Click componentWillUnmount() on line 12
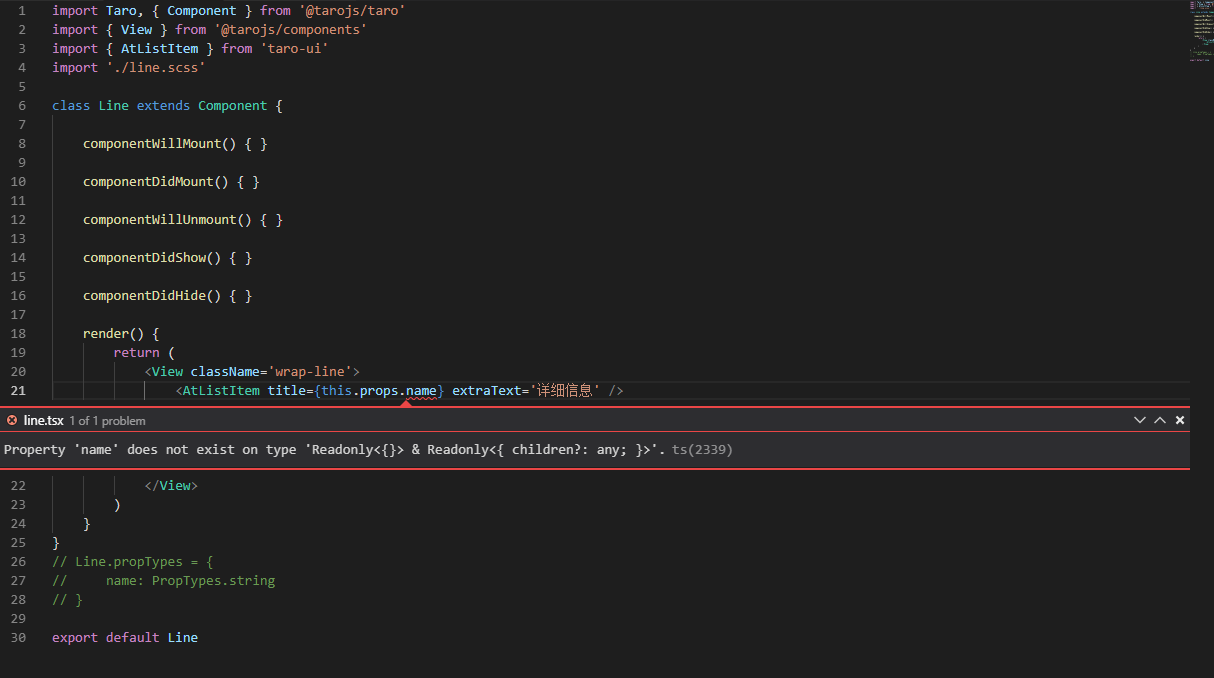The height and width of the screenshot is (678, 1214). 167,219
